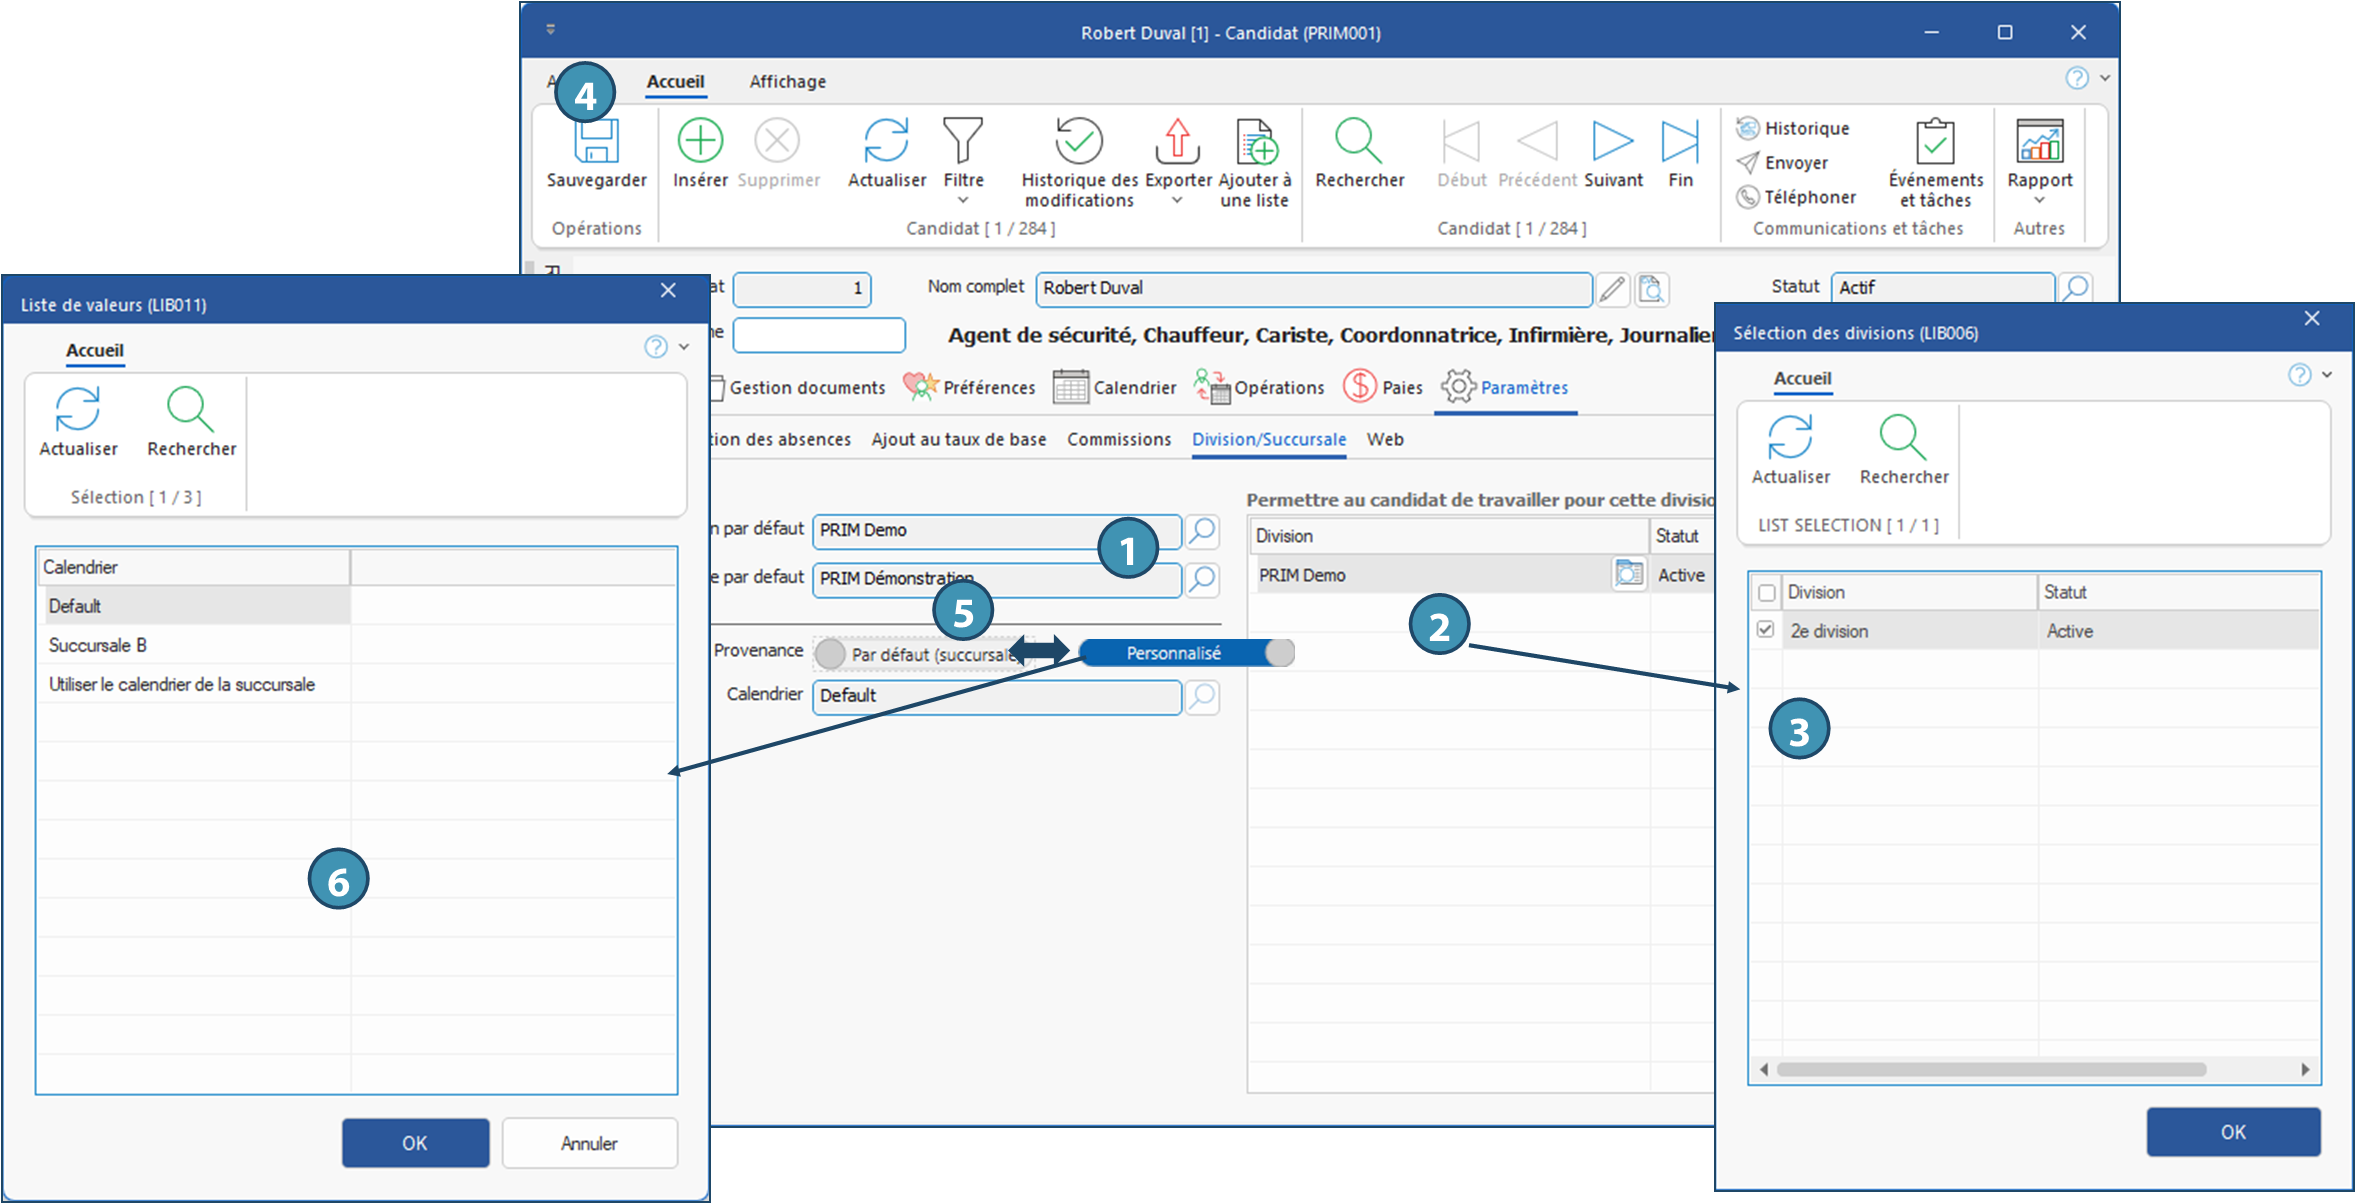
Task: Uncheck the 2e division checkbox
Action: pyautogui.click(x=1766, y=630)
